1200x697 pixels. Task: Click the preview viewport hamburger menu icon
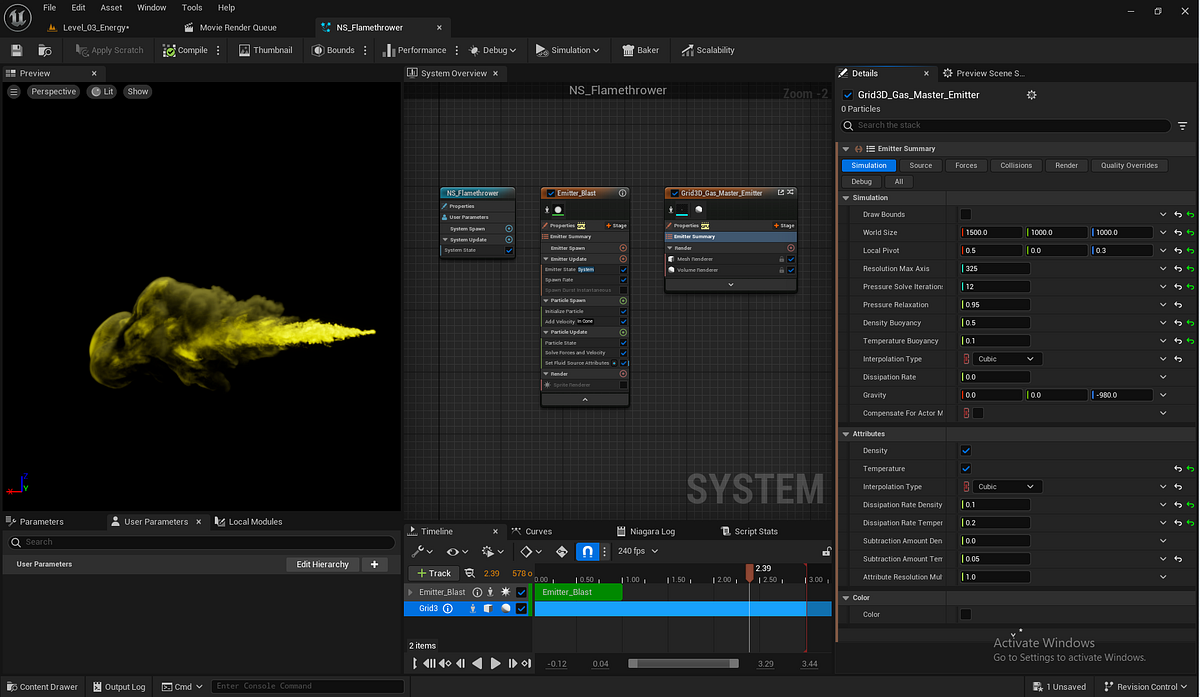14,91
